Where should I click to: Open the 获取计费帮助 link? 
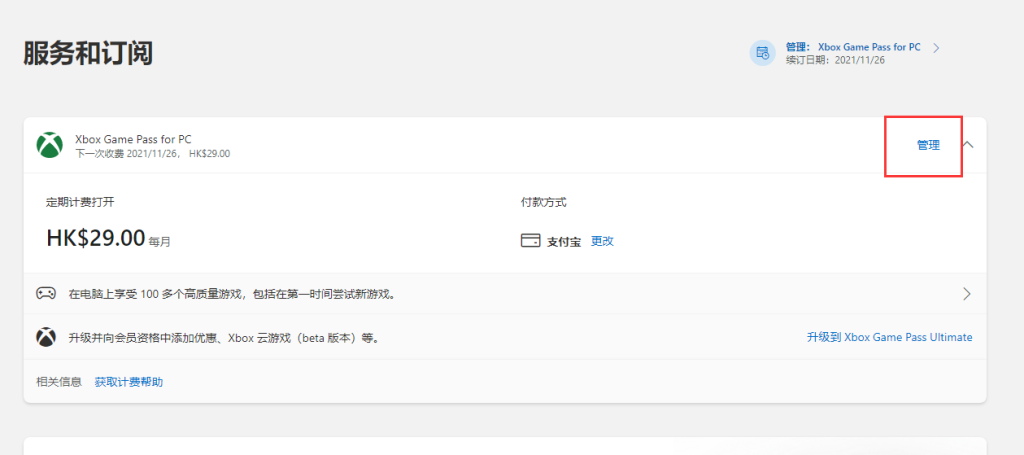129,382
